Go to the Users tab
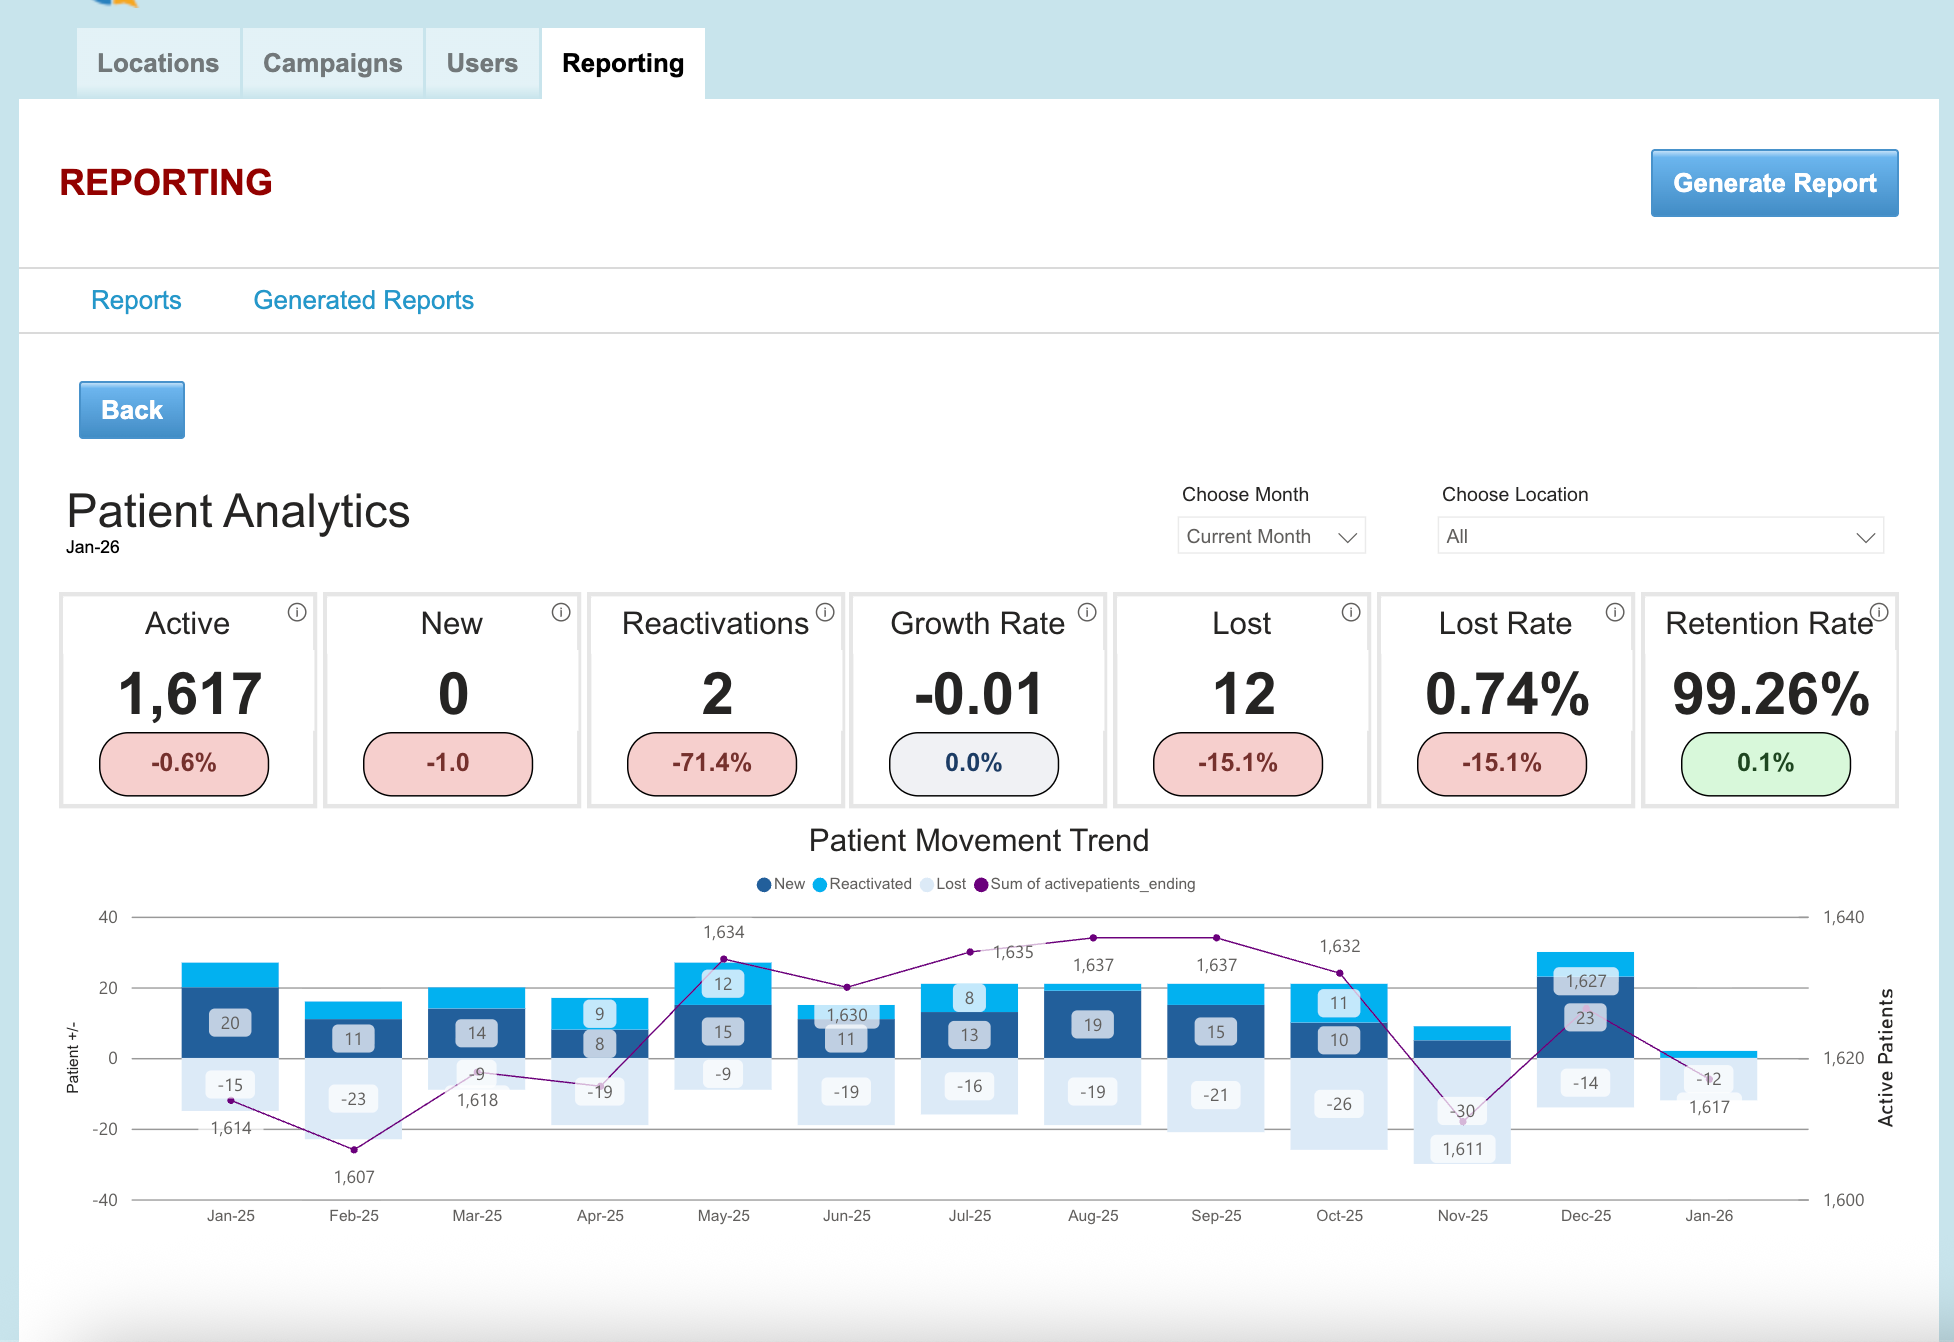The image size is (1954, 1342). 482,63
